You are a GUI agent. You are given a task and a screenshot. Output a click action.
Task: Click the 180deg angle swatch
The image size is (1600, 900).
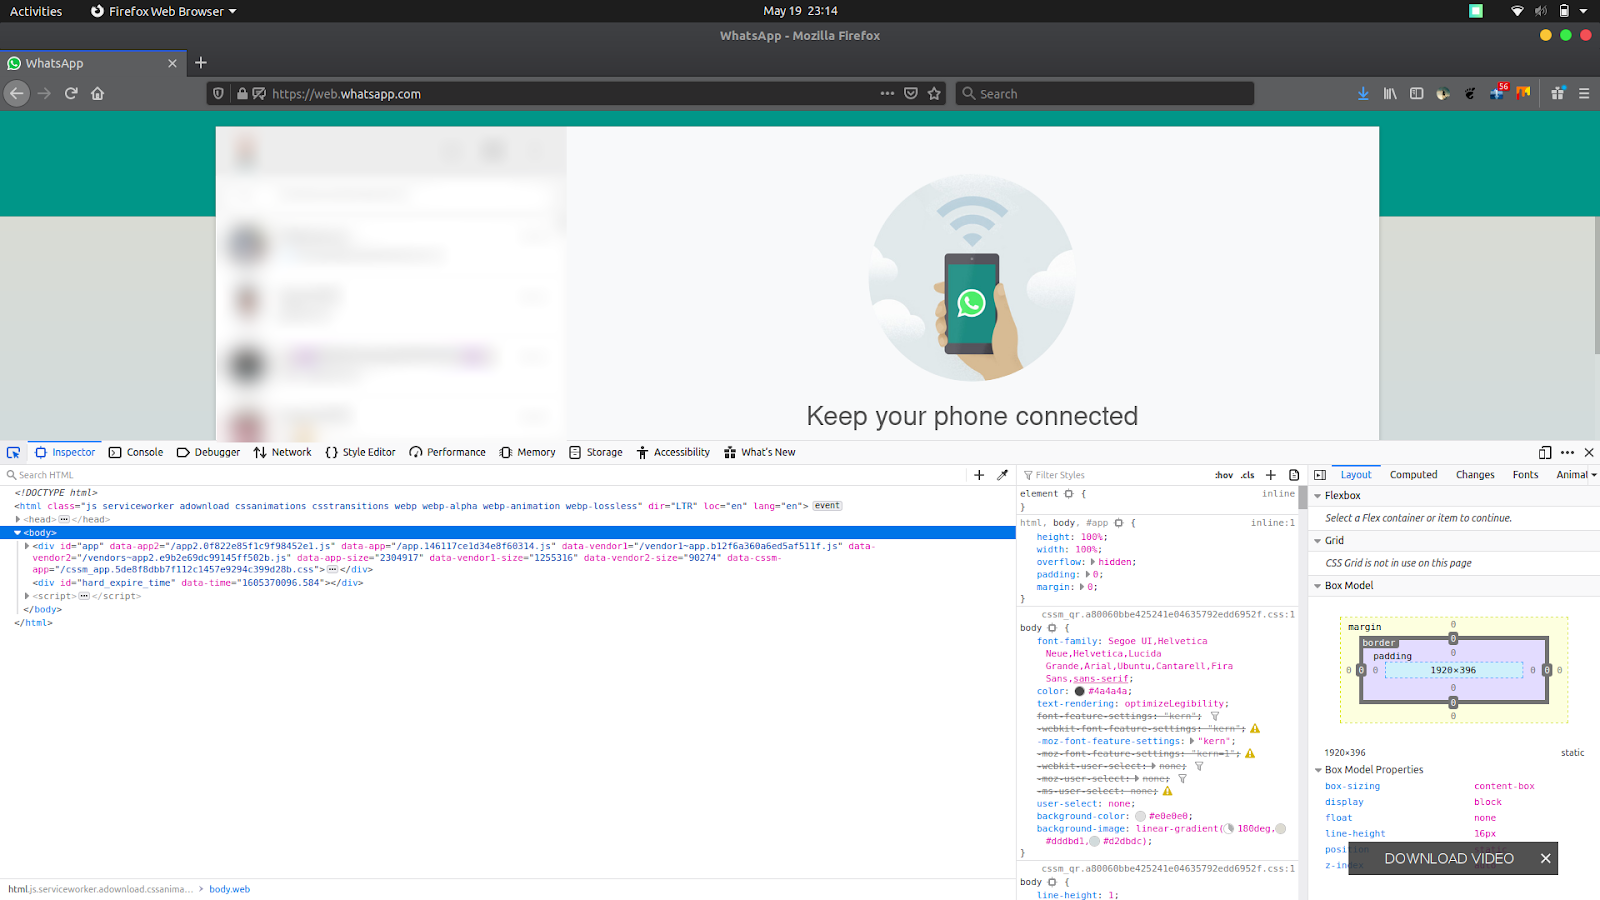tap(1229, 829)
